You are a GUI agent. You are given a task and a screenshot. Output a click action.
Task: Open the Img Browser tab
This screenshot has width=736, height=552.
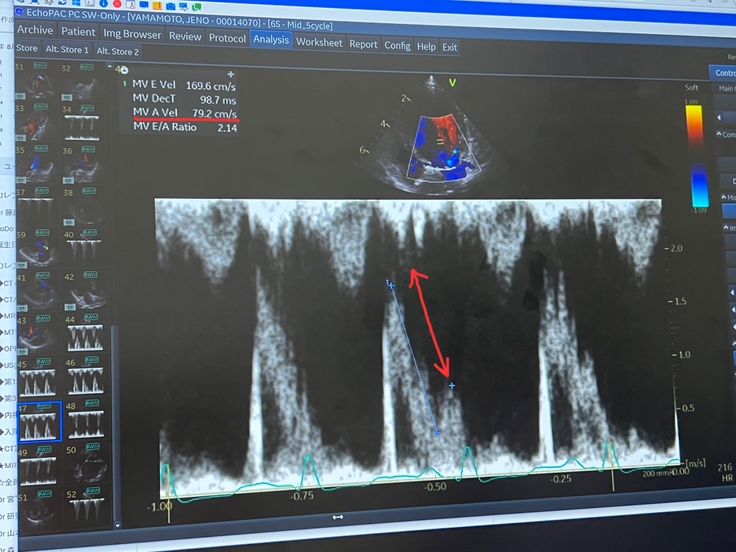pos(132,35)
